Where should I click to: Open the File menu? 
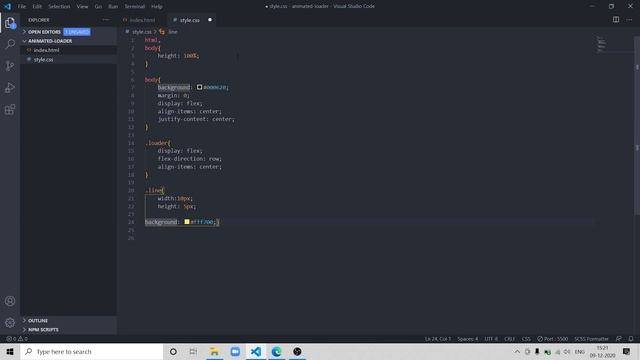click(22, 6)
